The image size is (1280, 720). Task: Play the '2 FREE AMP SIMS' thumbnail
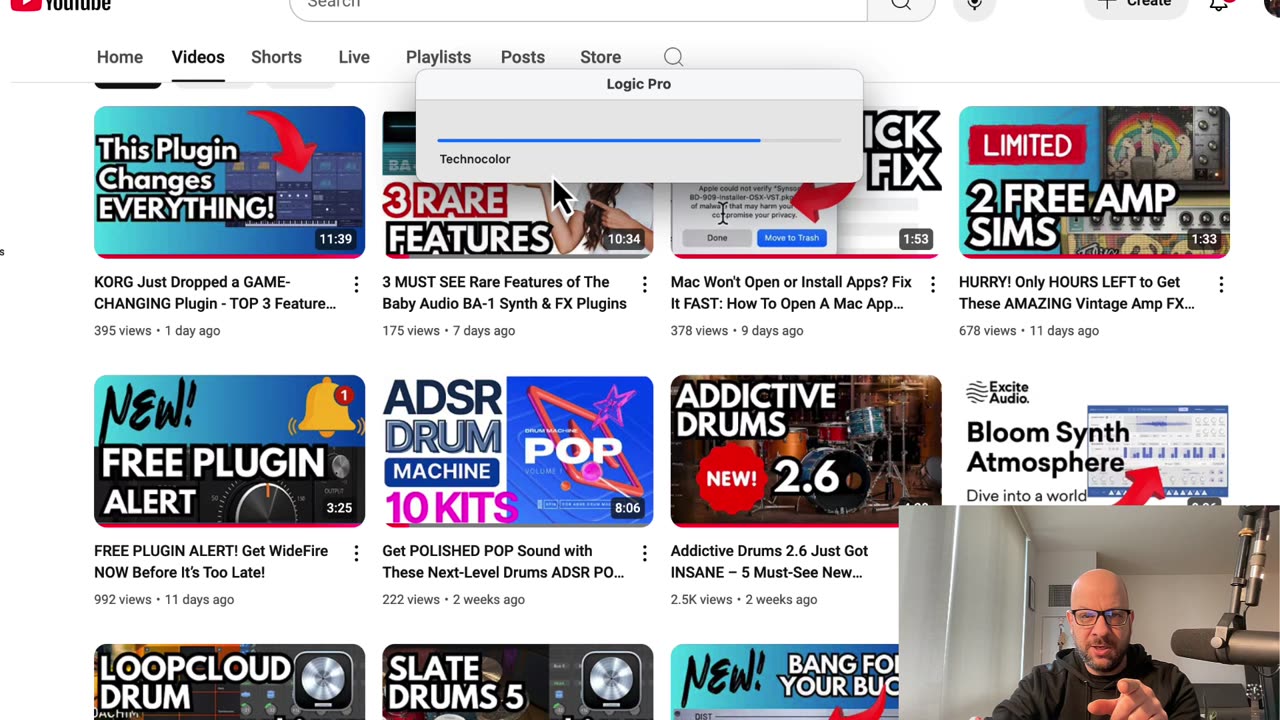point(1094,182)
